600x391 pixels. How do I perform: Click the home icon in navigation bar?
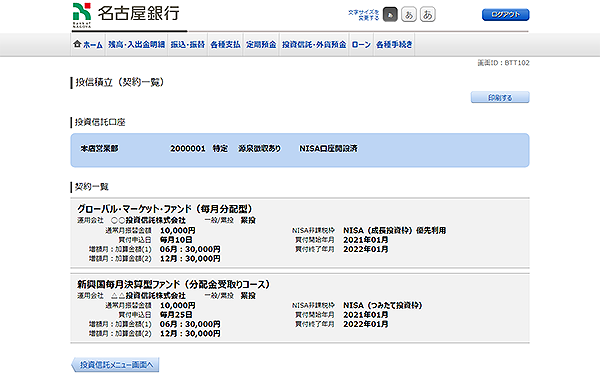point(77,44)
